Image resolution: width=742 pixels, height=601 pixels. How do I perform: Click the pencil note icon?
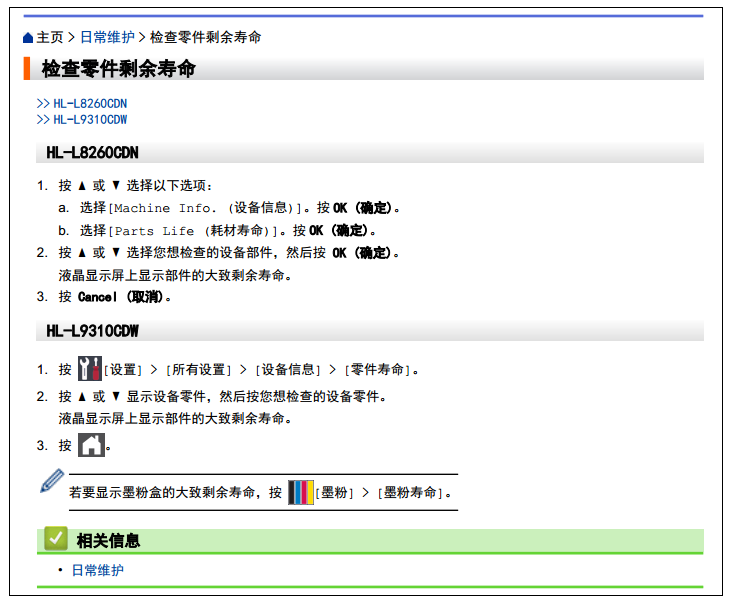52,481
